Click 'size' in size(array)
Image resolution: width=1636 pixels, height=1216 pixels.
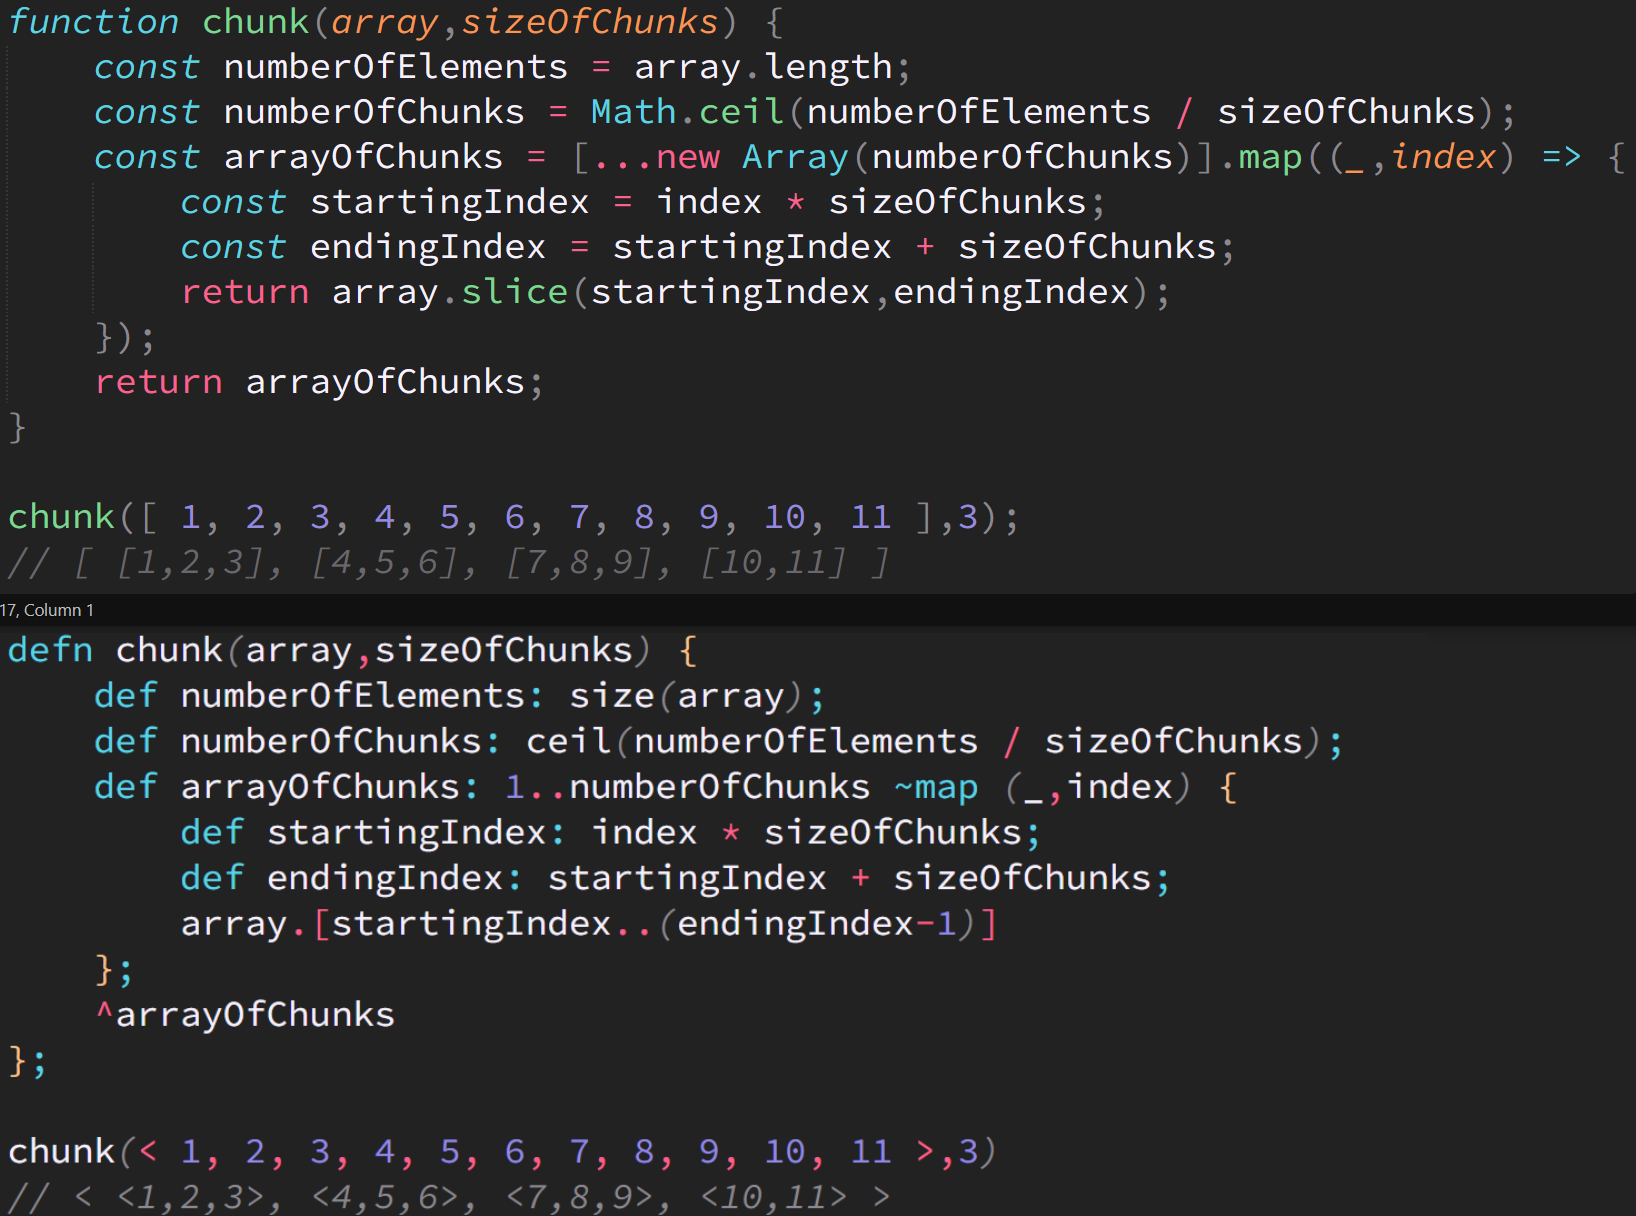[612, 696]
